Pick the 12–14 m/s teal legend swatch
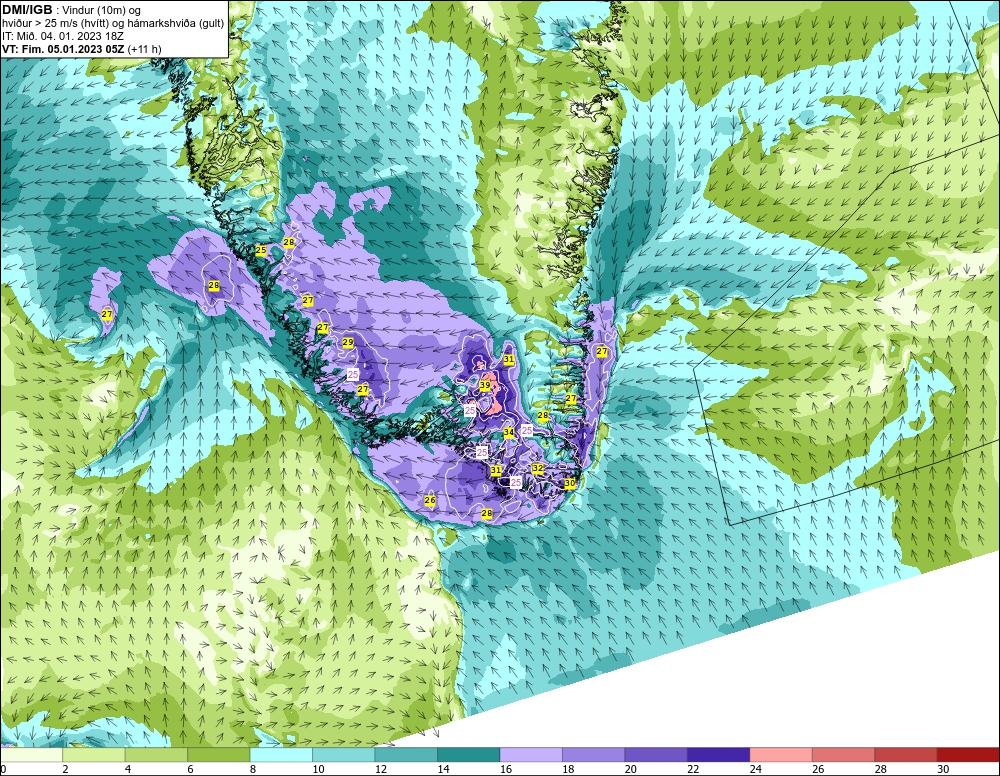1000x776 pixels. tap(406, 755)
